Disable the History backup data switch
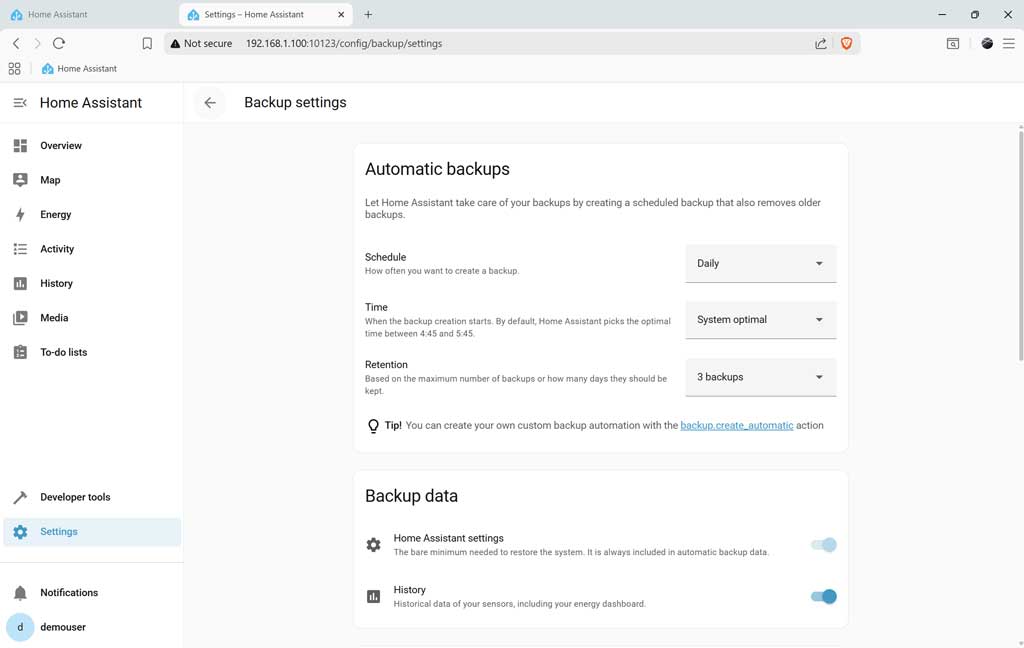This screenshot has width=1024, height=648. (x=824, y=596)
